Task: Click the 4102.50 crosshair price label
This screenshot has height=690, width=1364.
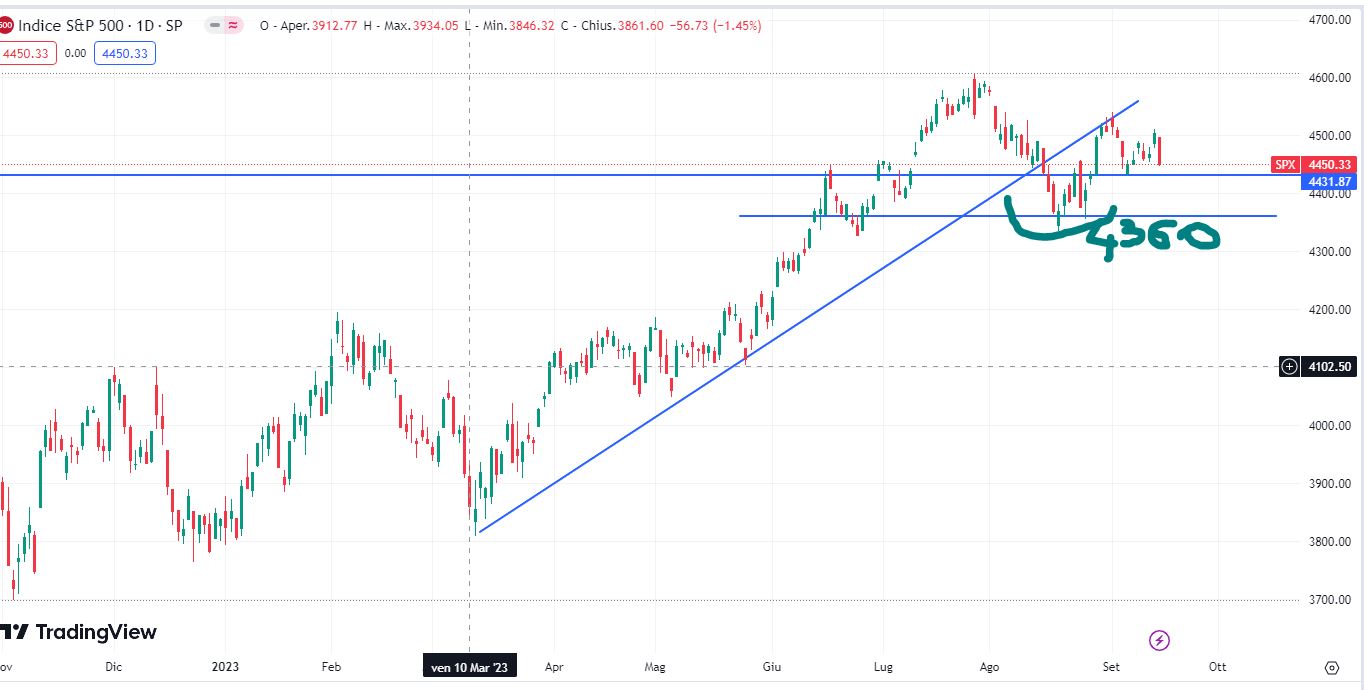Action: point(1330,367)
